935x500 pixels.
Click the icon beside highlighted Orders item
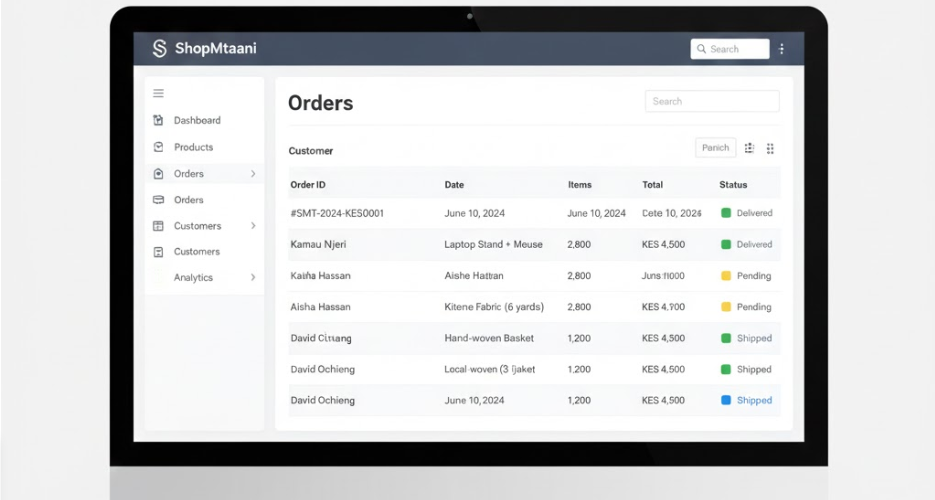158,173
